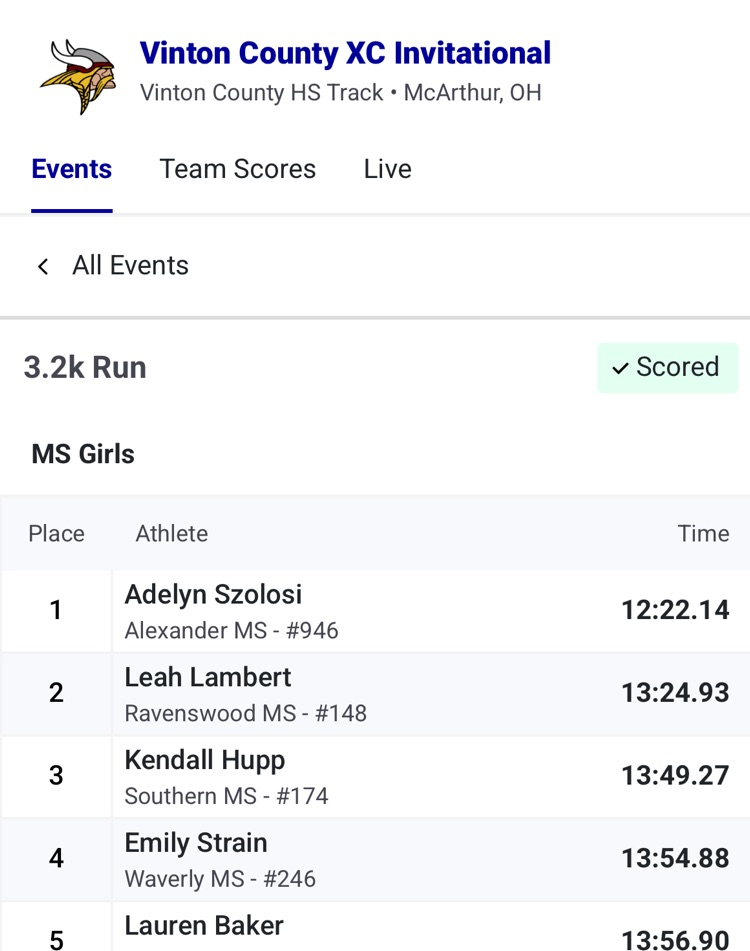Click the Time column header
The width and height of the screenshot is (750, 951).
pyautogui.click(x=703, y=534)
